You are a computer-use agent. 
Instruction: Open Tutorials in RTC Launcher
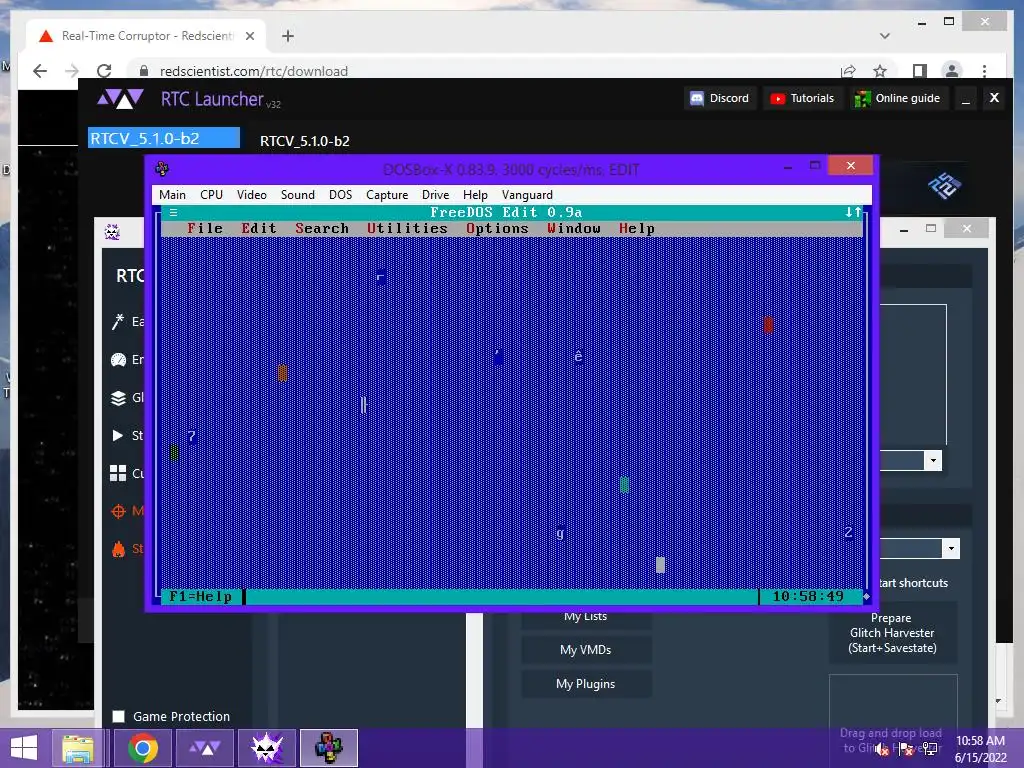[x=802, y=98]
